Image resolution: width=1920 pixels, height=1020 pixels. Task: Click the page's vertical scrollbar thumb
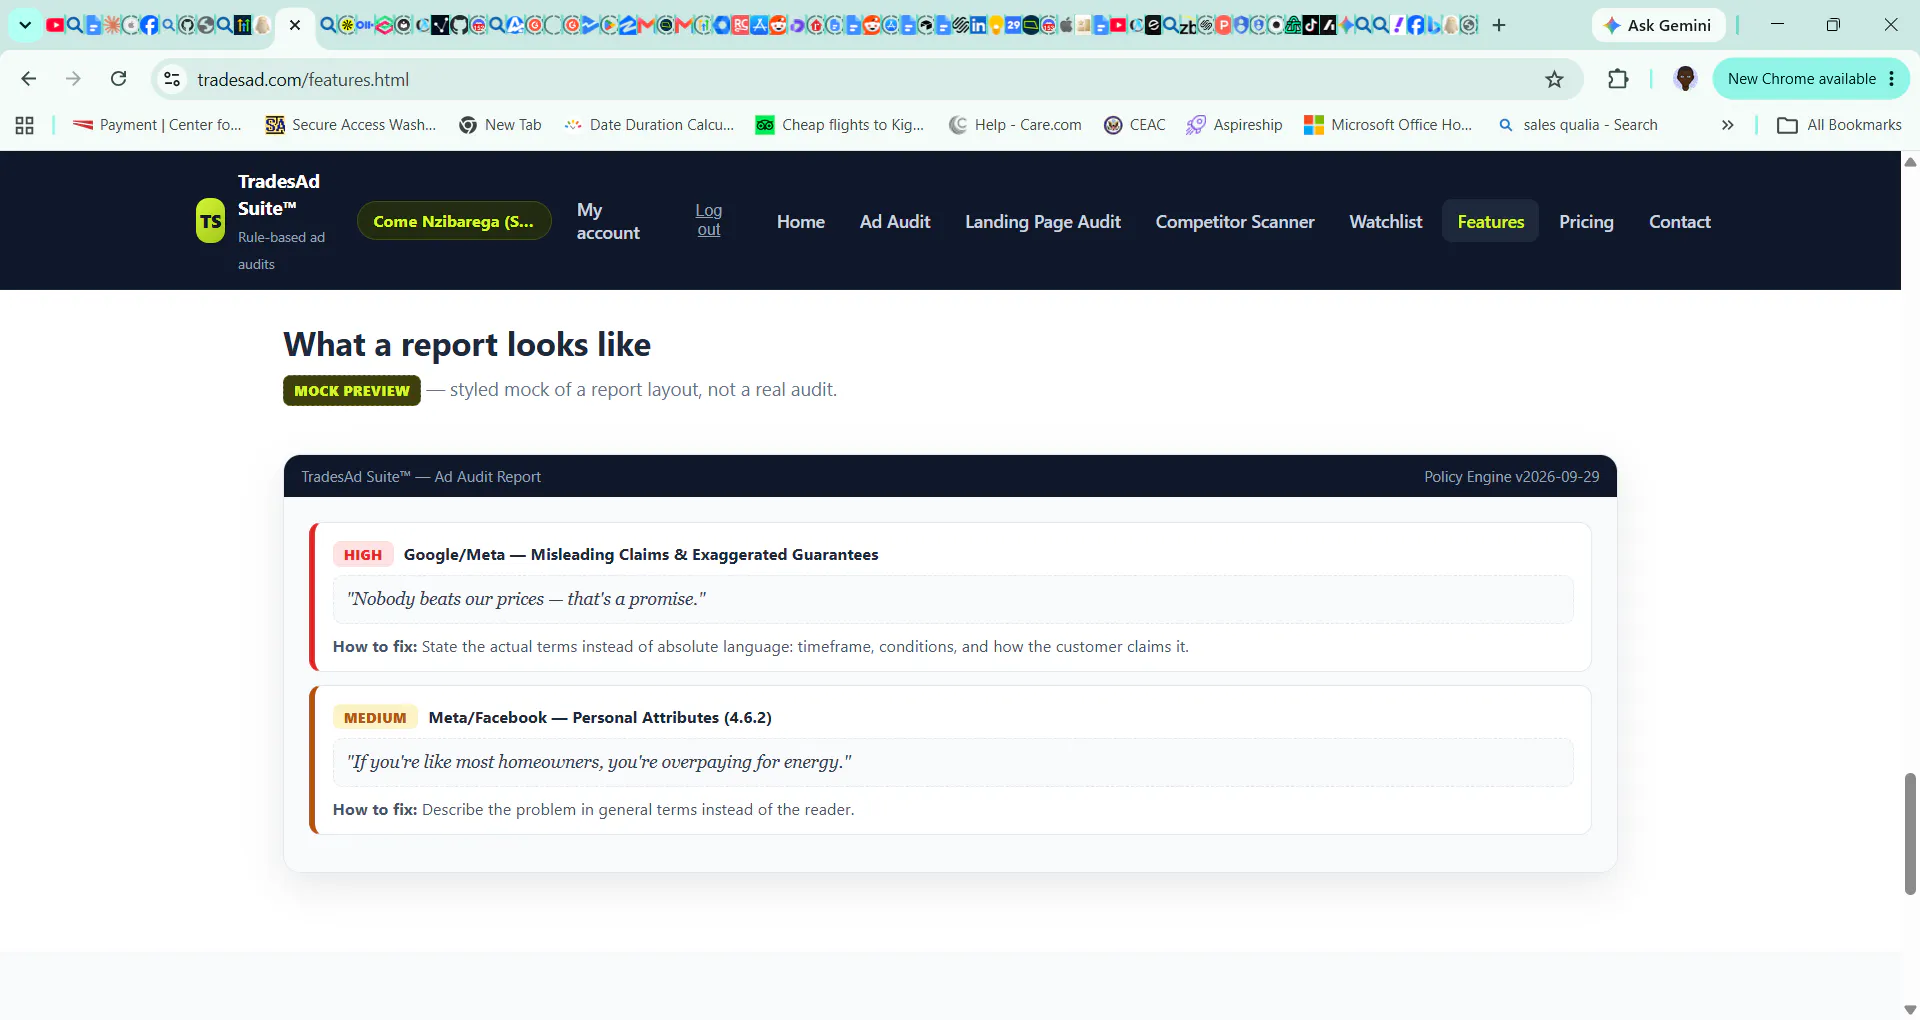(1910, 833)
